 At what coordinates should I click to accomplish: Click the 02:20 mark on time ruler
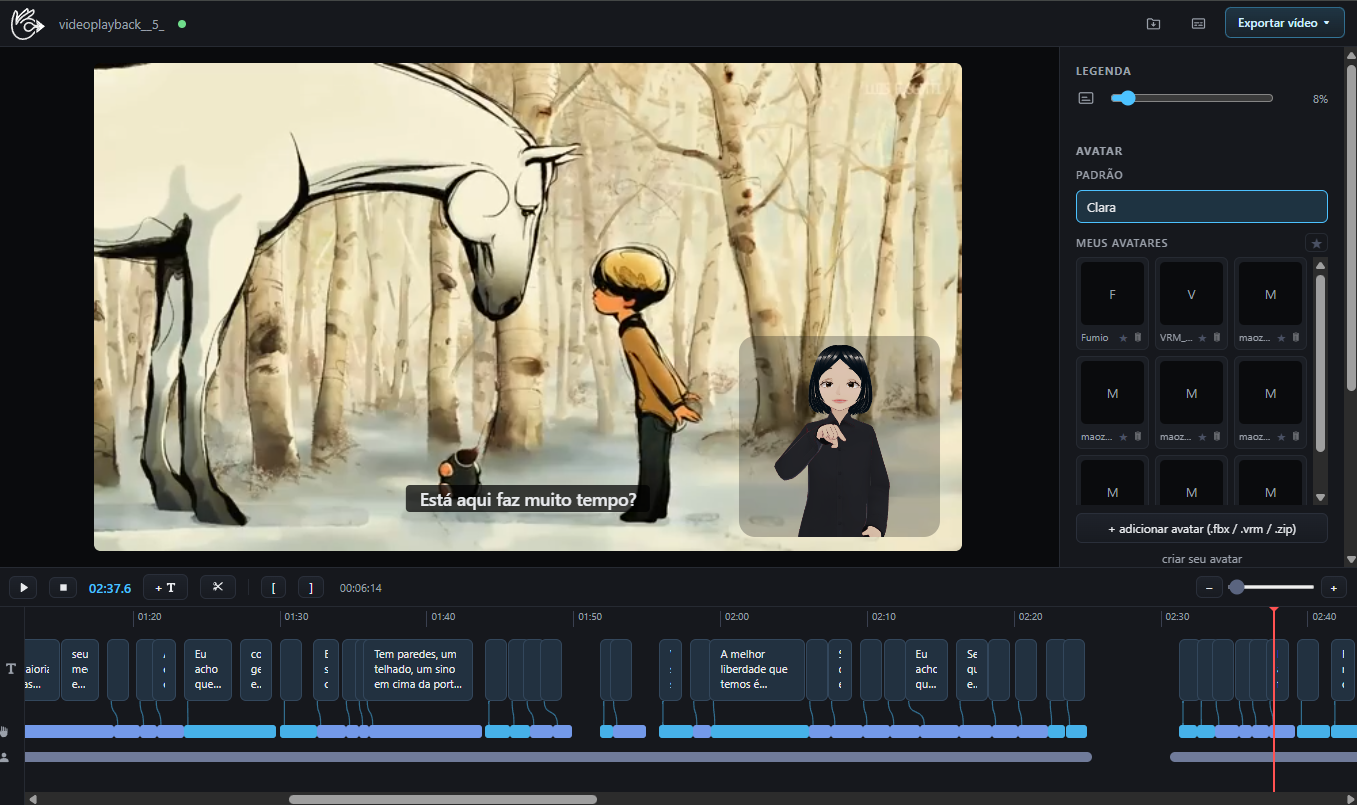coord(1030,617)
